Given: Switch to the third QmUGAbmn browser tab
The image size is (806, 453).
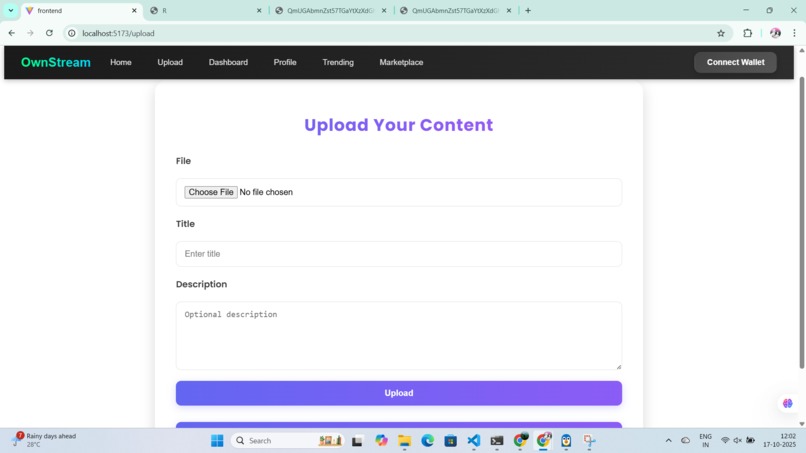Looking at the screenshot, I should pos(332,11).
